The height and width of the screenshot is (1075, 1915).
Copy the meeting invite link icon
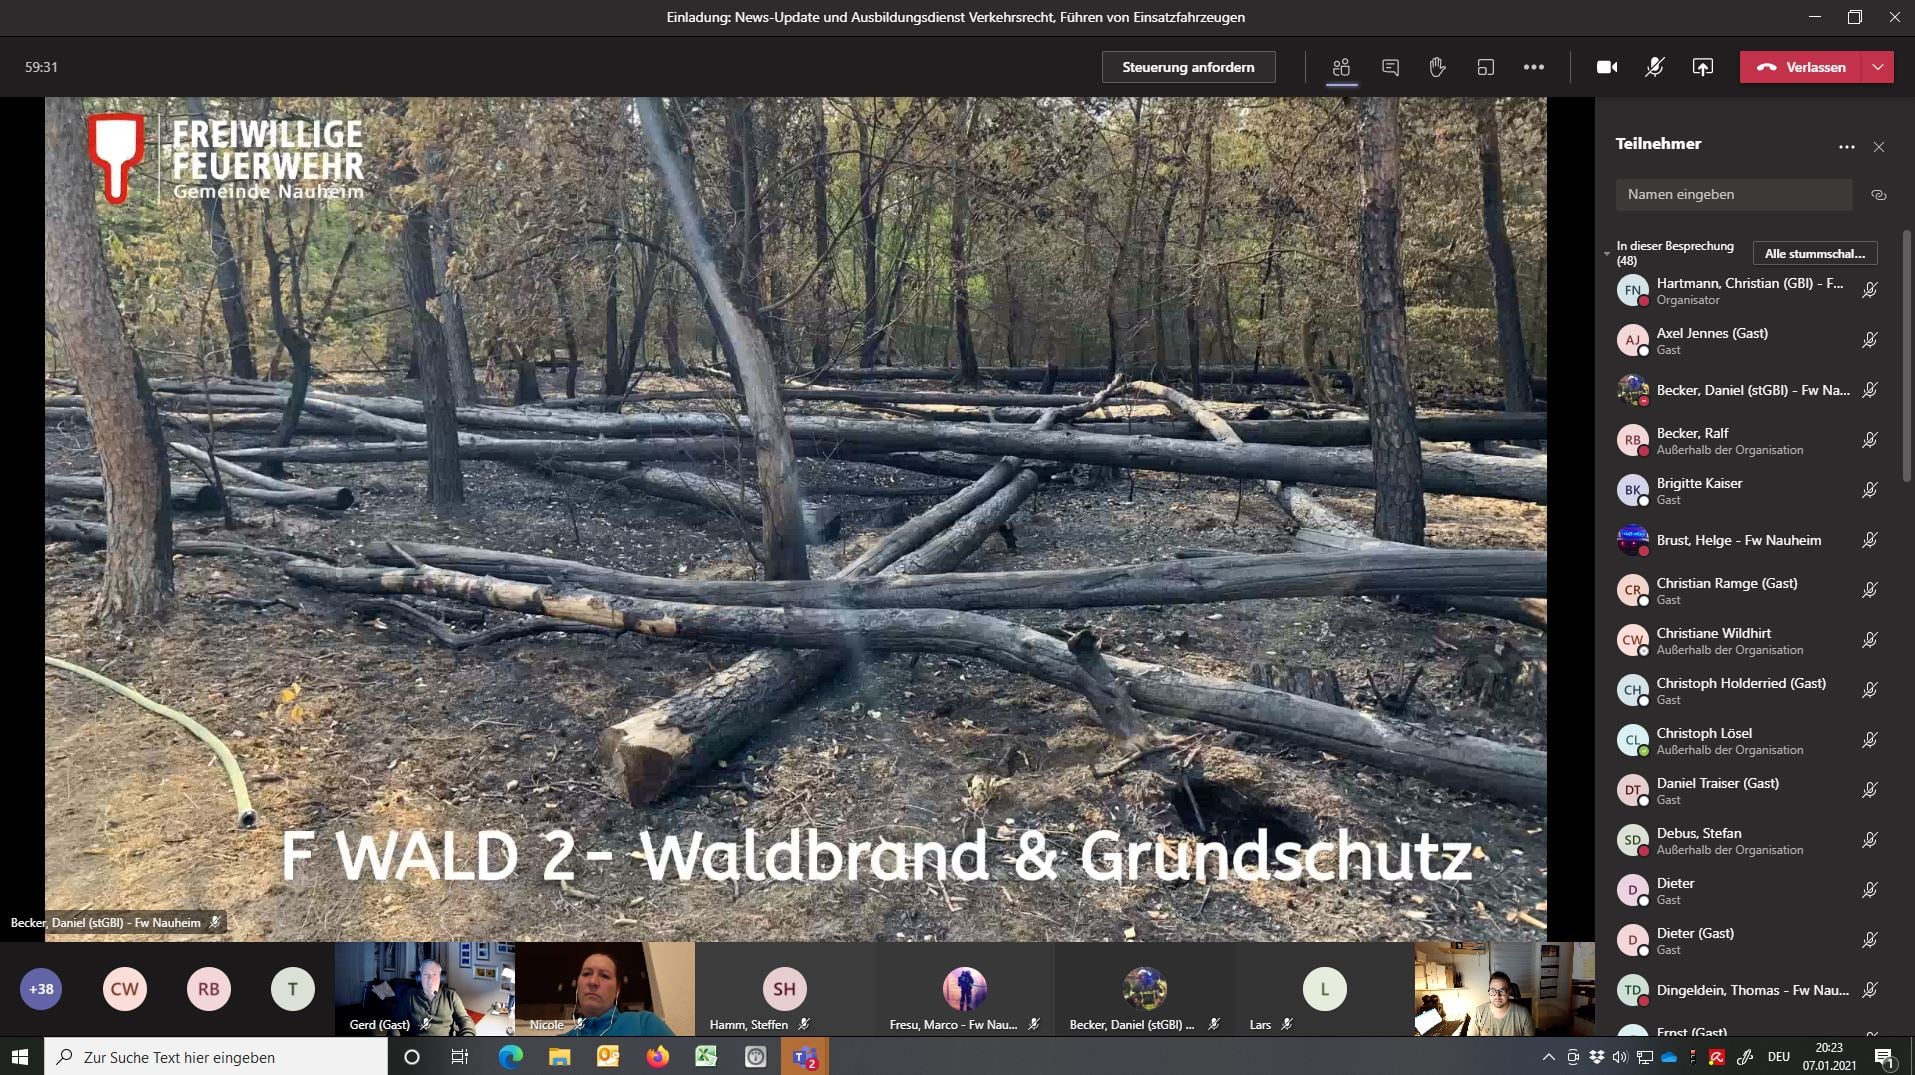(x=1878, y=195)
